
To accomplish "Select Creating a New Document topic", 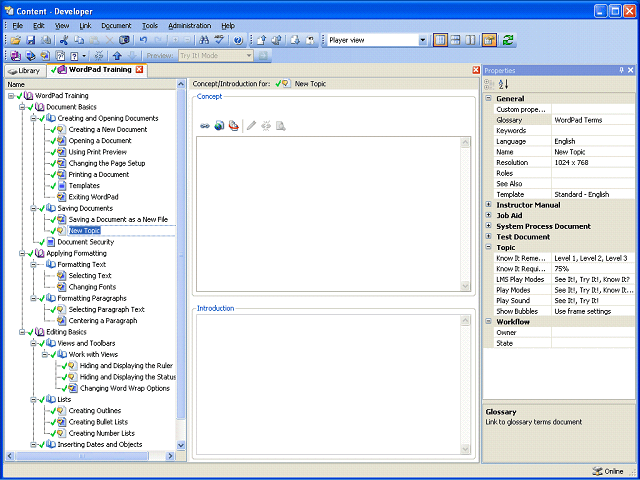I will click(x=108, y=129).
